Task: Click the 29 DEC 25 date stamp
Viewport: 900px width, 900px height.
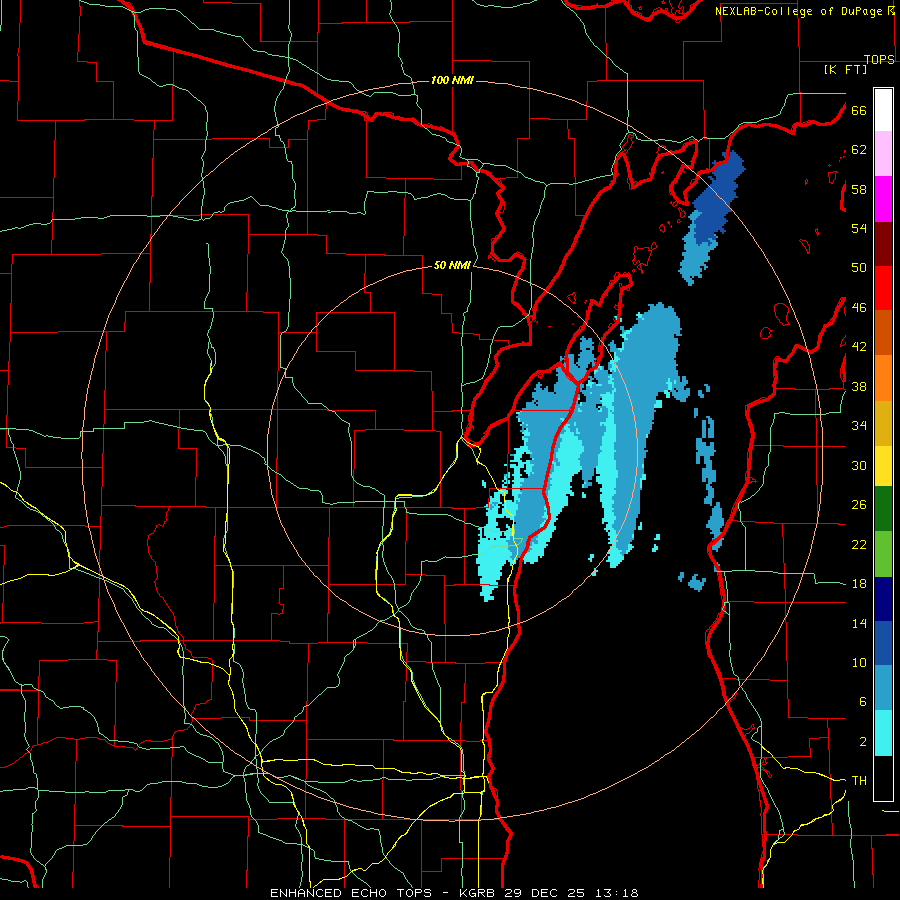Action: 545,893
